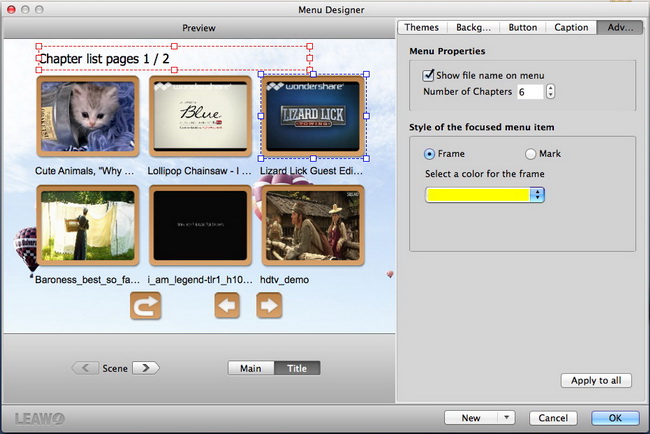Select the Blue Lollipop Chainsaw thumbnail
The height and width of the screenshot is (434, 650).
click(201, 116)
